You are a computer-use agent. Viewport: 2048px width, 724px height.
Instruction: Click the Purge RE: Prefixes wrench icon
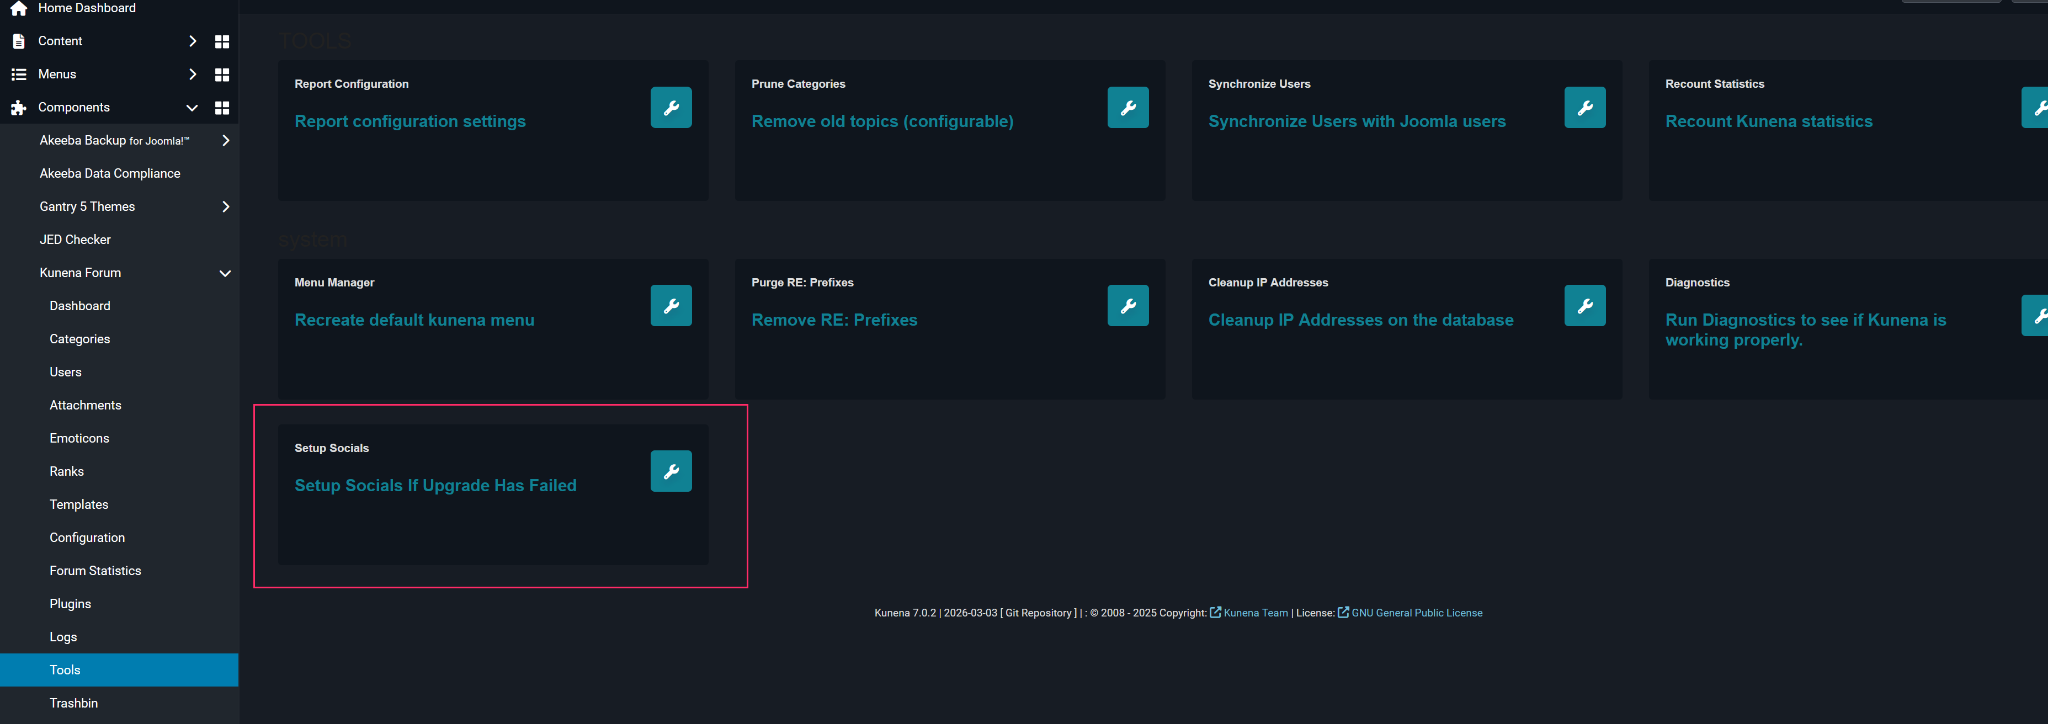tap(1128, 306)
